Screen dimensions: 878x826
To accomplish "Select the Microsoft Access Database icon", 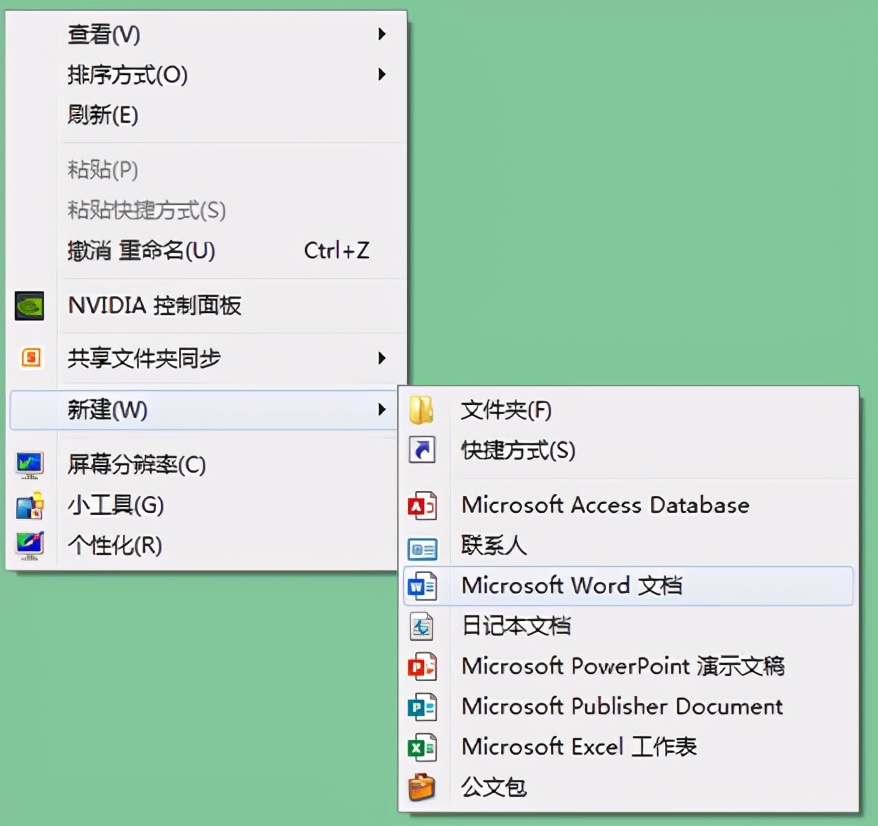I will tap(422, 505).
